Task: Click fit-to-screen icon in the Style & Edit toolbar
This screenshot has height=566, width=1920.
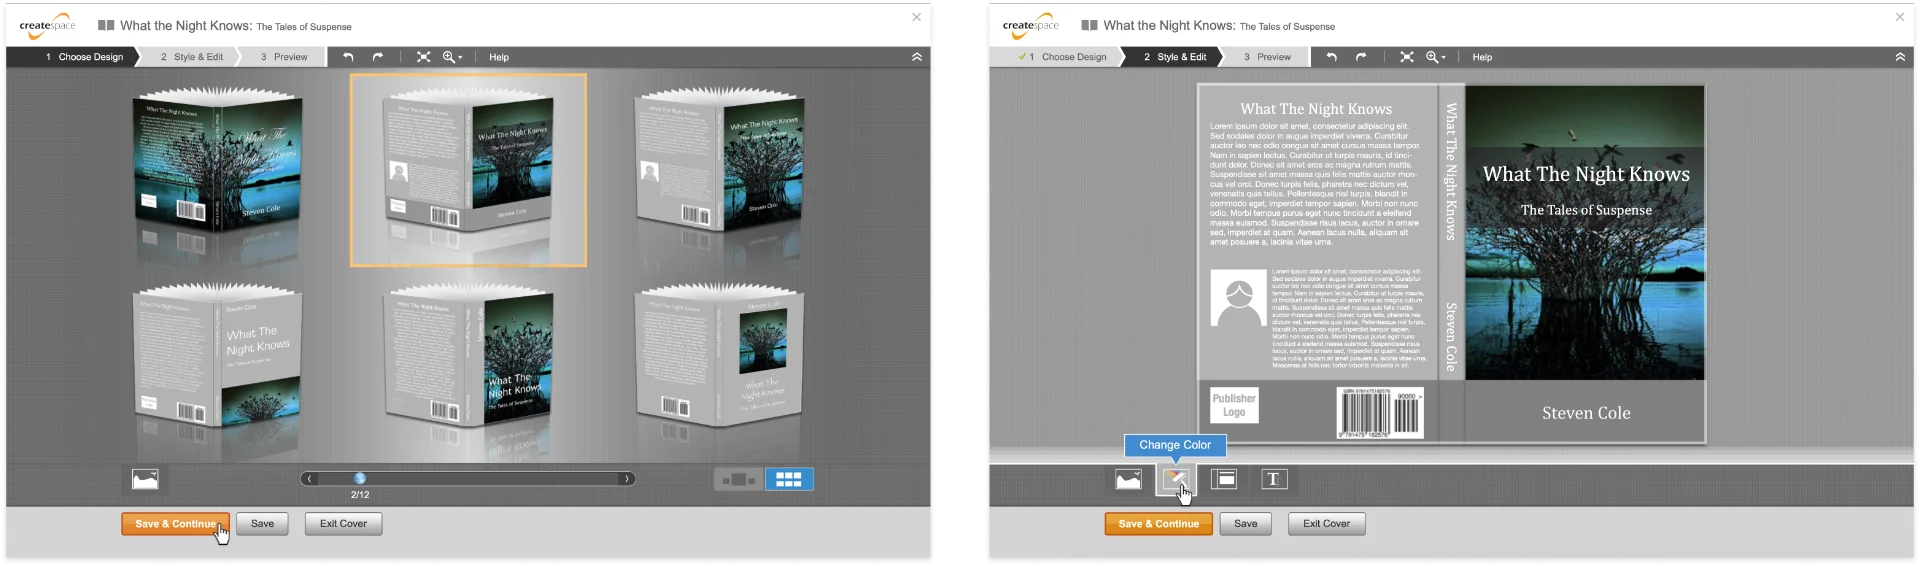Action: tap(1407, 57)
